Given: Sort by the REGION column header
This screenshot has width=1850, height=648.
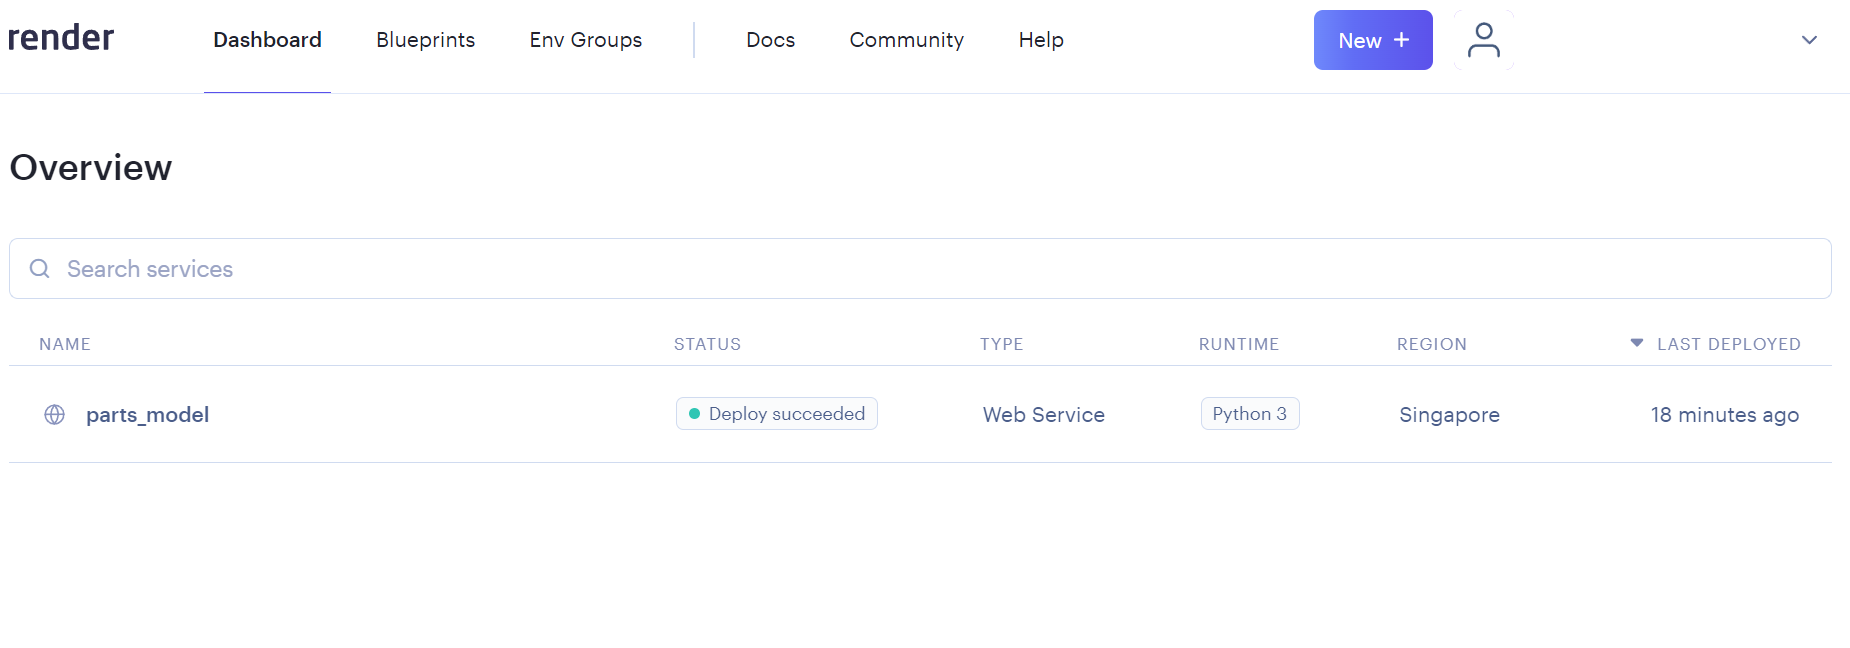Looking at the screenshot, I should pyautogui.click(x=1432, y=344).
